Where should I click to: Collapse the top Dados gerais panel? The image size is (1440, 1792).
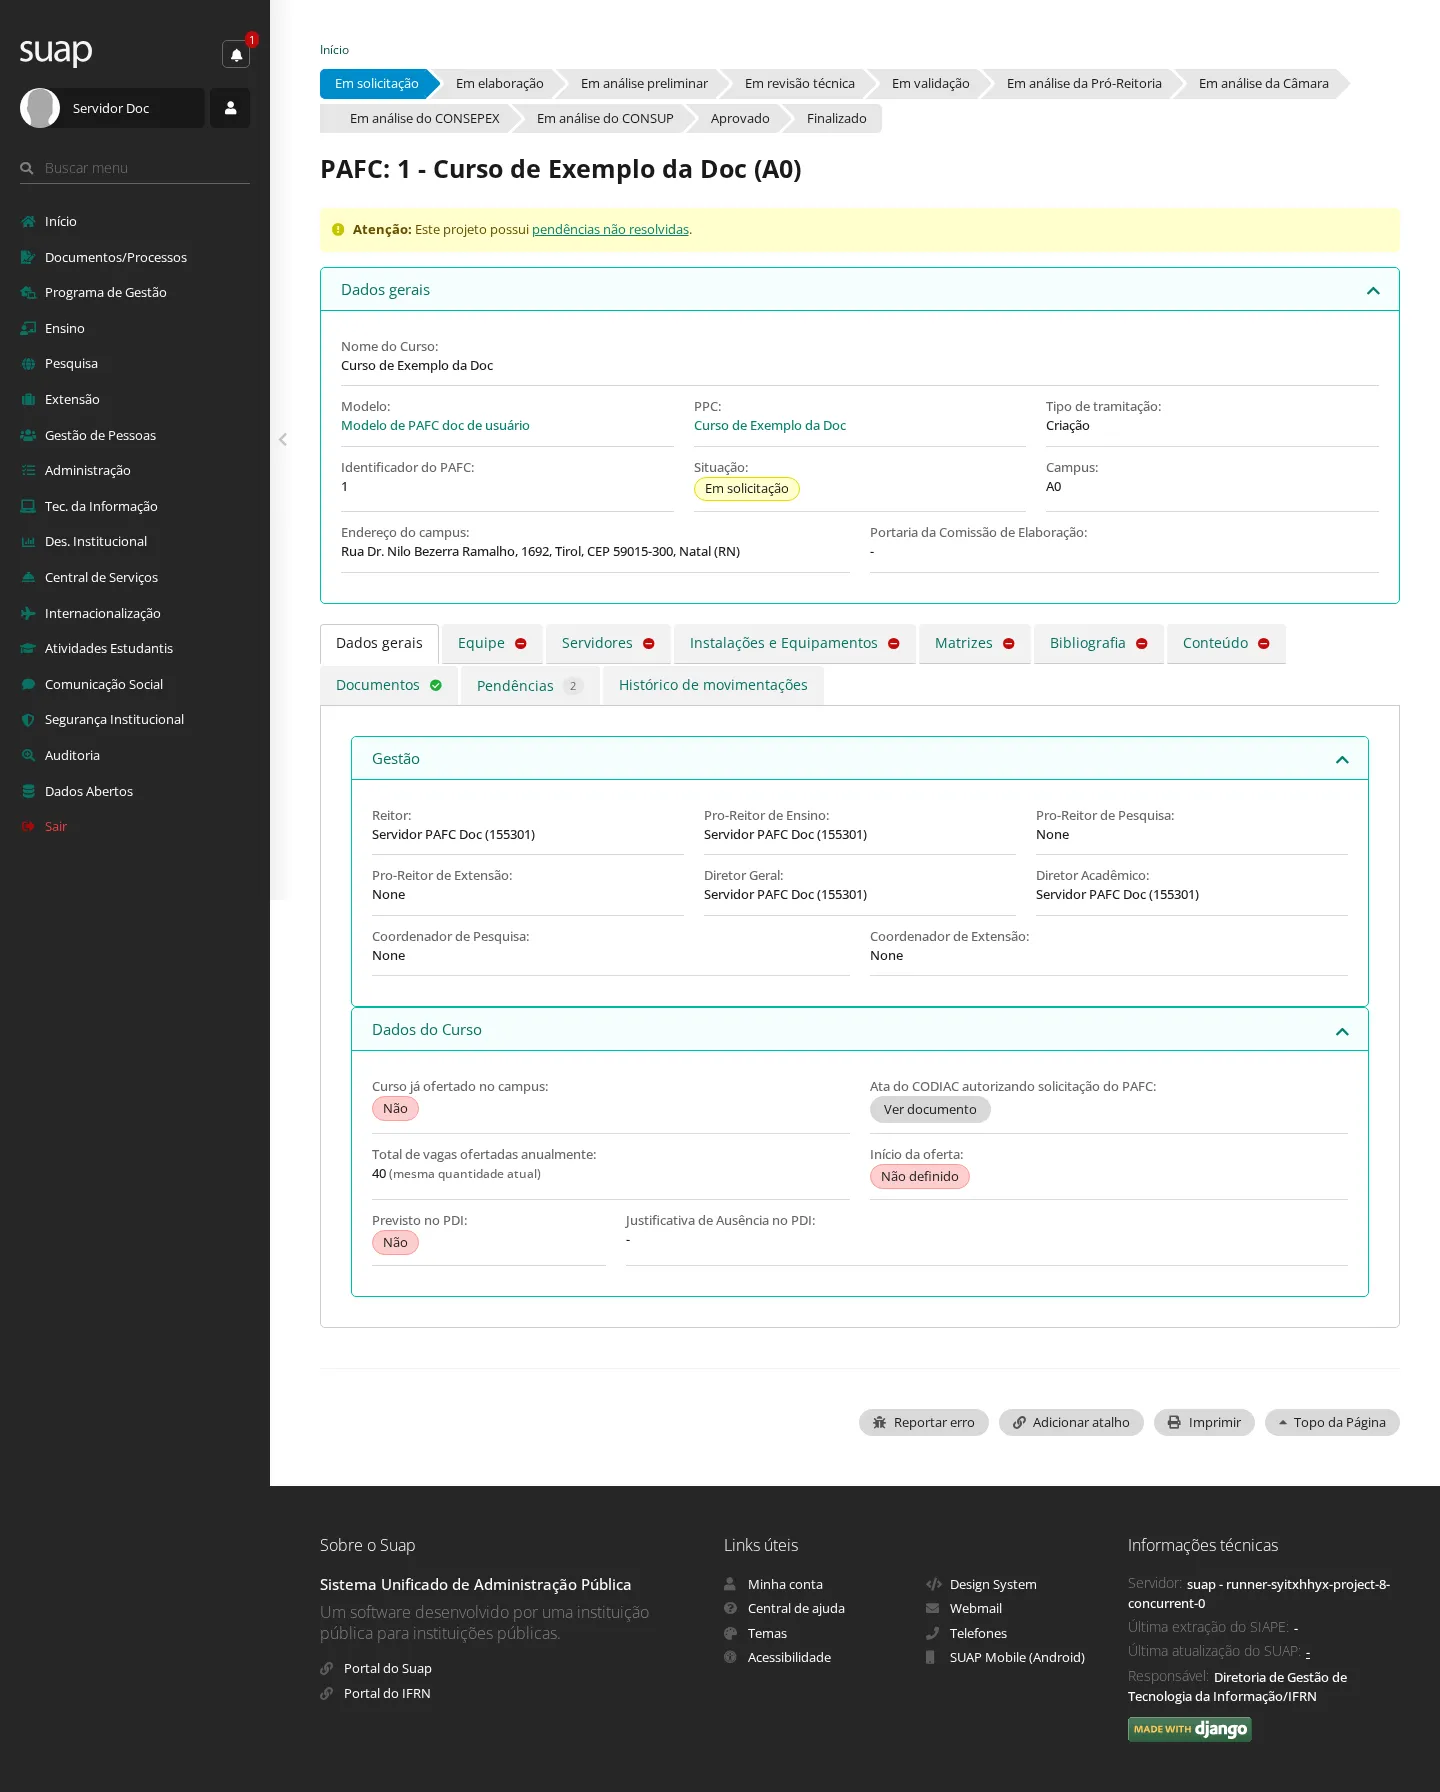coord(1373,290)
